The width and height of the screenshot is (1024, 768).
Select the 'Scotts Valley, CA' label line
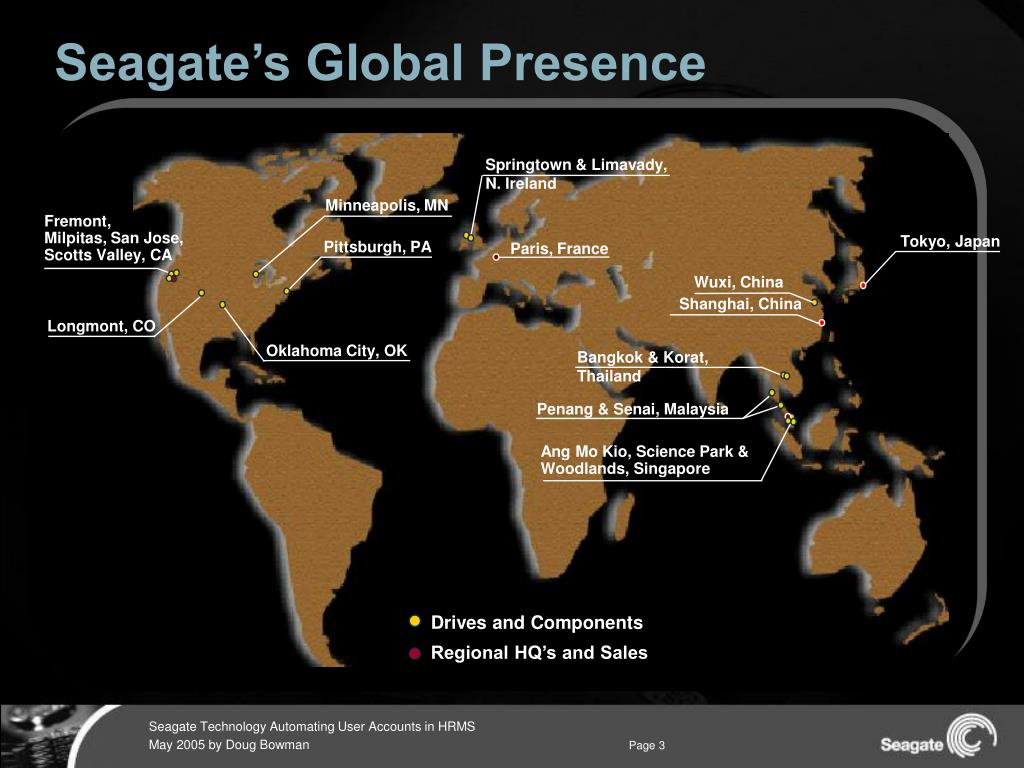(x=108, y=255)
